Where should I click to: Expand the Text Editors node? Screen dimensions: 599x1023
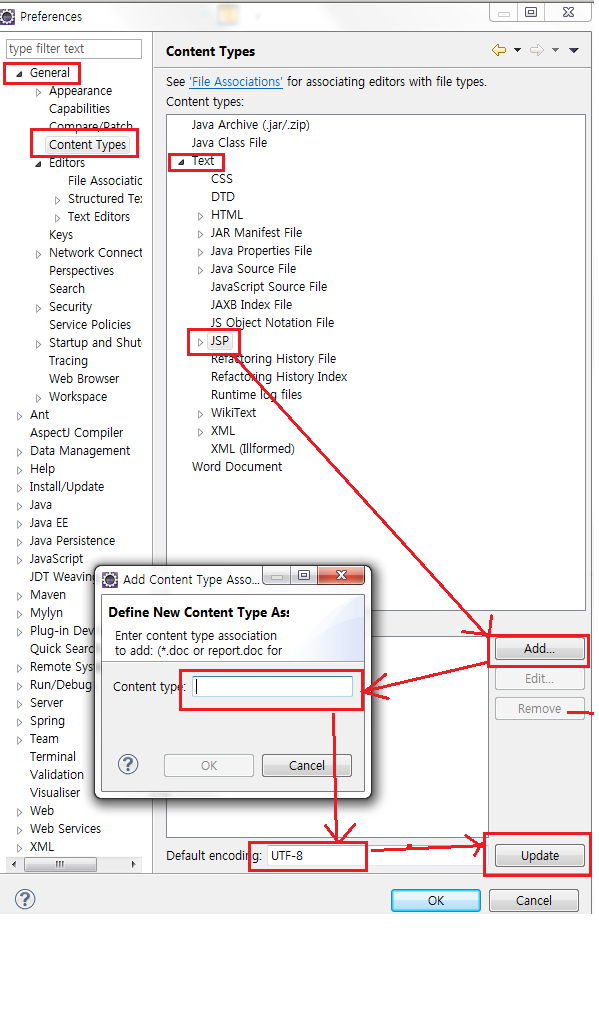tap(57, 218)
